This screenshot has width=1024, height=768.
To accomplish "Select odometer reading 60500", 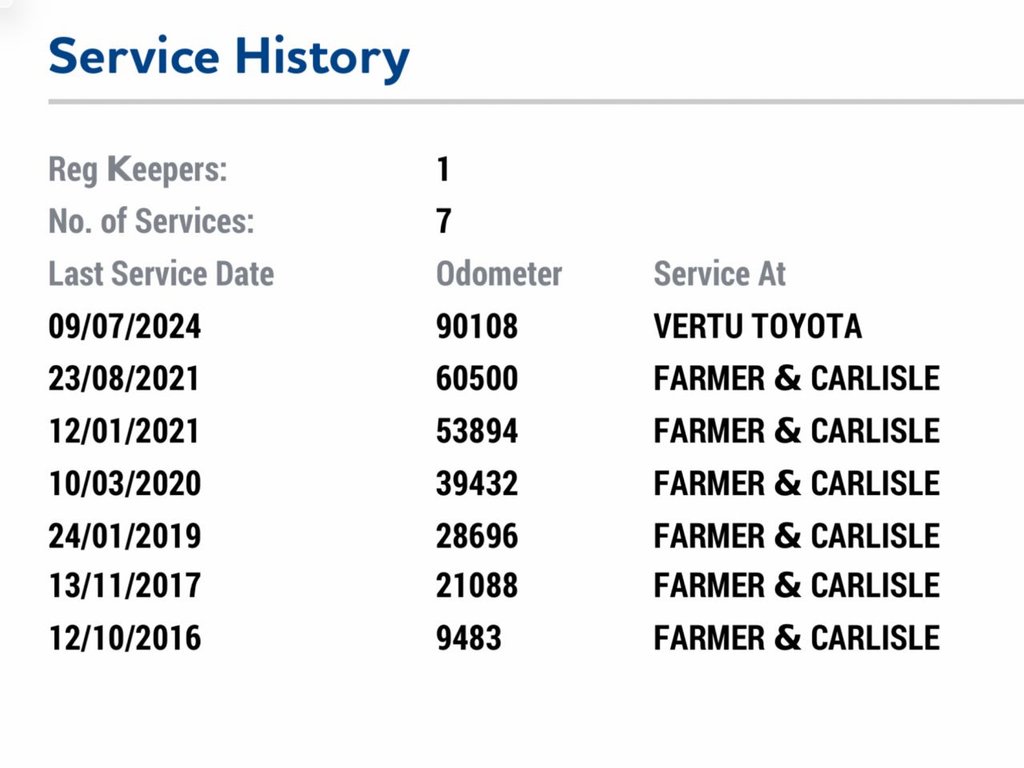I will coord(477,379).
